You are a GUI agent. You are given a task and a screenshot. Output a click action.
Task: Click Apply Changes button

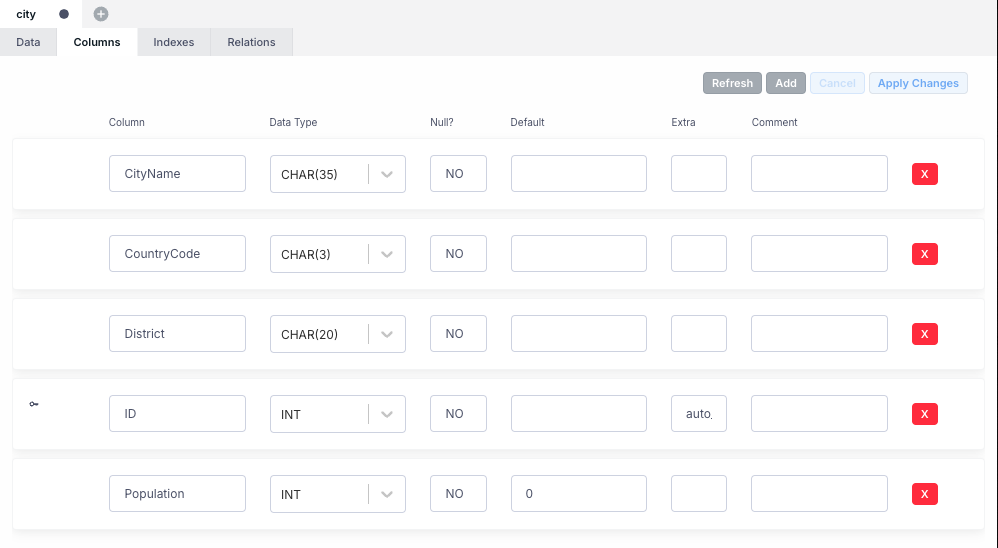click(x=918, y=83)
